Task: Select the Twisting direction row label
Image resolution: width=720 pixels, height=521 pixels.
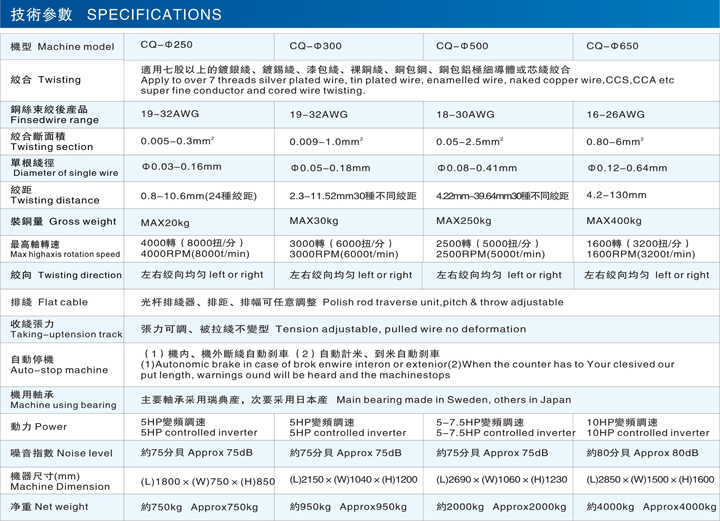Action: tap(66, 275)
